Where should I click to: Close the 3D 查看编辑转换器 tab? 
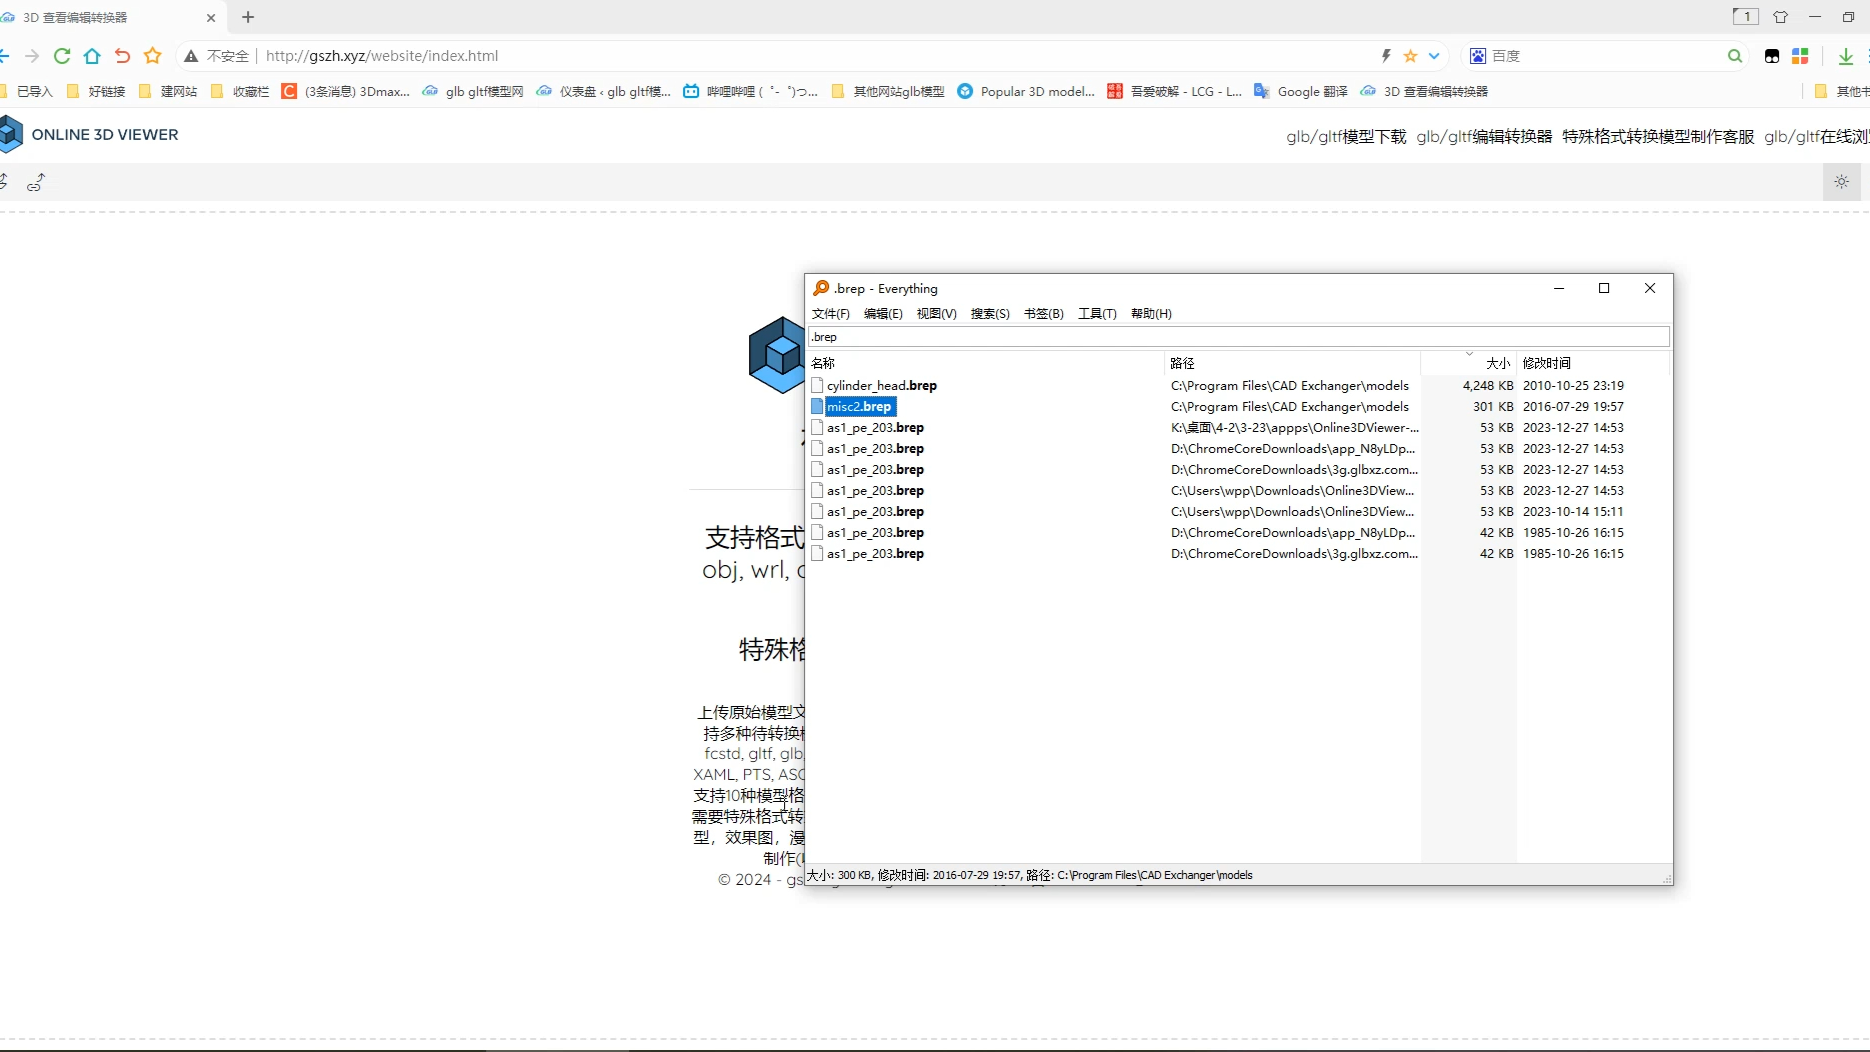[x=211, y=17]
